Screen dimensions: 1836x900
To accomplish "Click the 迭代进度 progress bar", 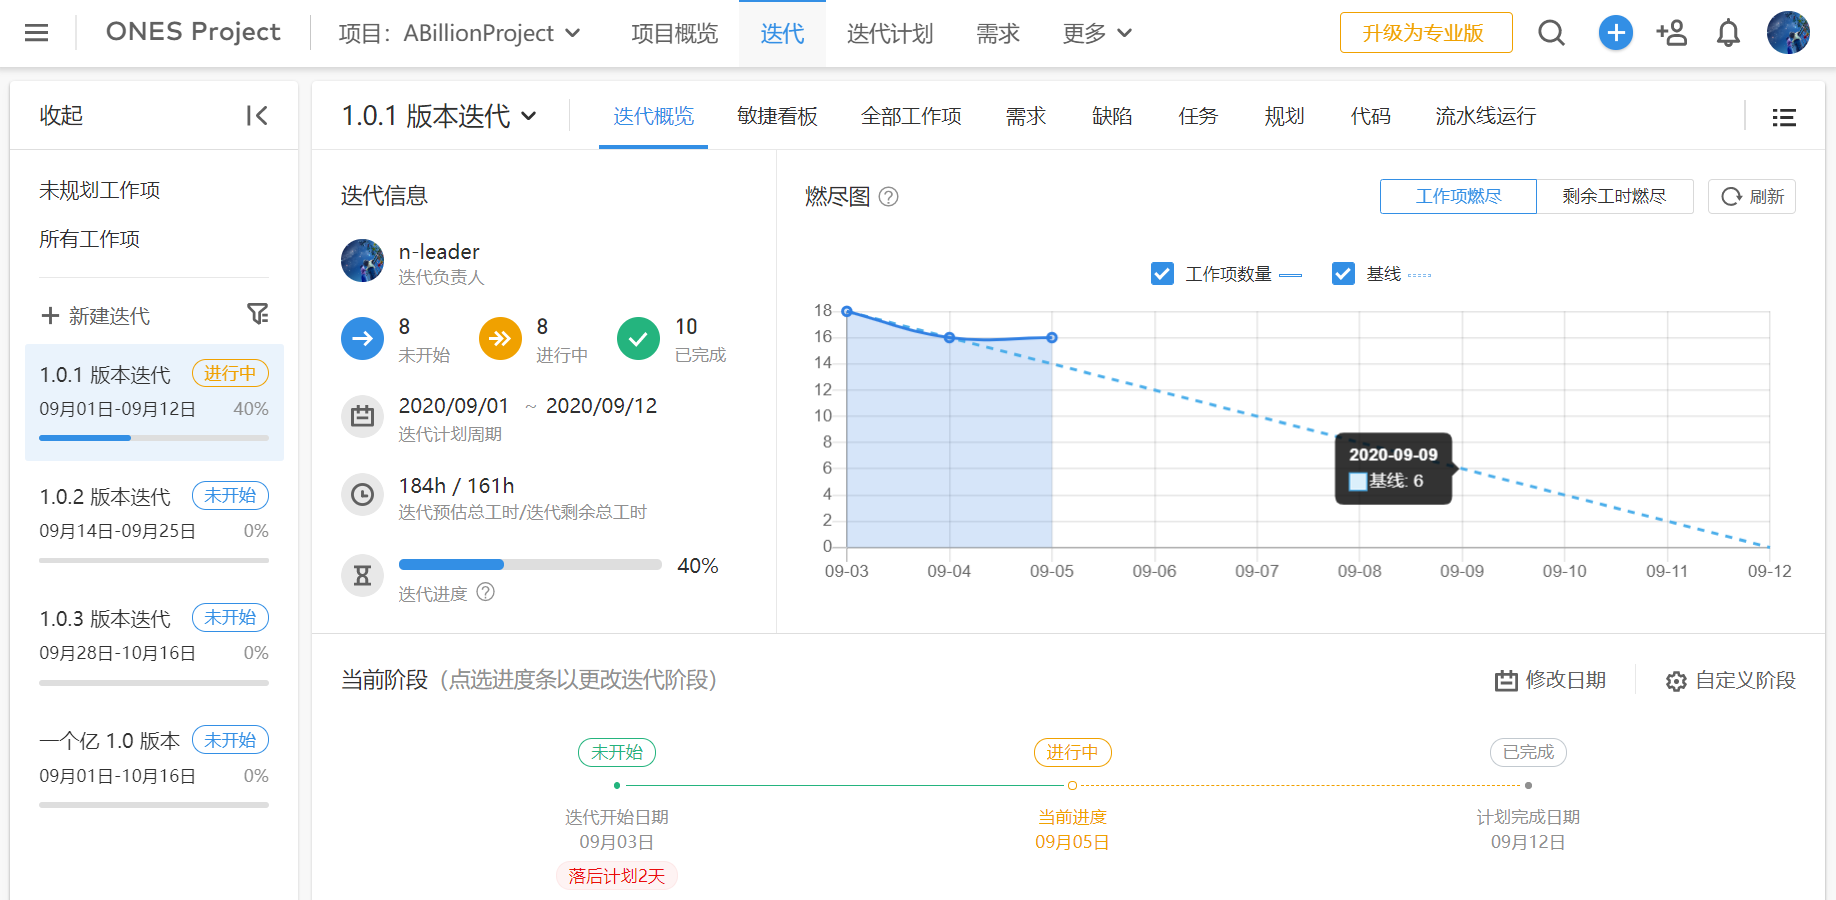I will click(x=530, y=565).
